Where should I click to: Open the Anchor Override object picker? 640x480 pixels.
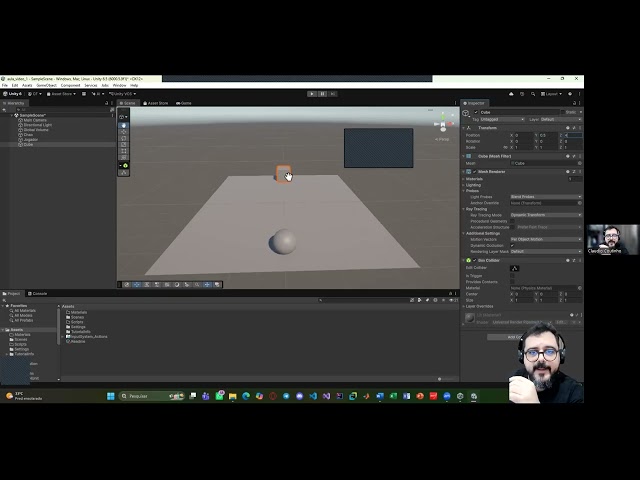580,203
